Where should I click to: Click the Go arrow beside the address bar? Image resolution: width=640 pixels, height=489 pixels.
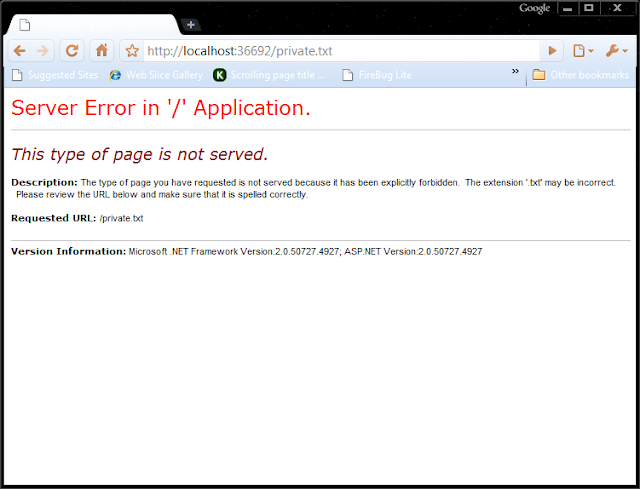tap(552, 51)
